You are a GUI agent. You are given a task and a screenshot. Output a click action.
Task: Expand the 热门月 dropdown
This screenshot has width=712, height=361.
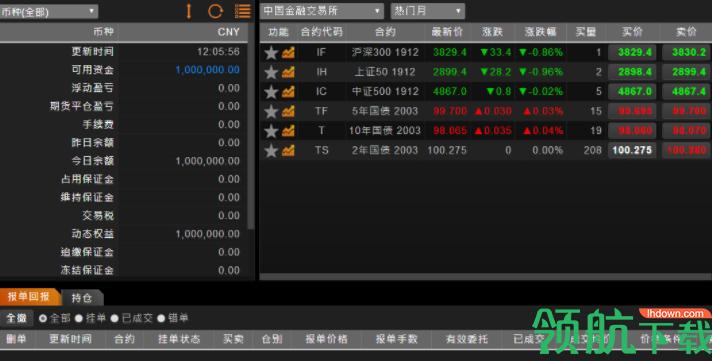pos(428,11)
